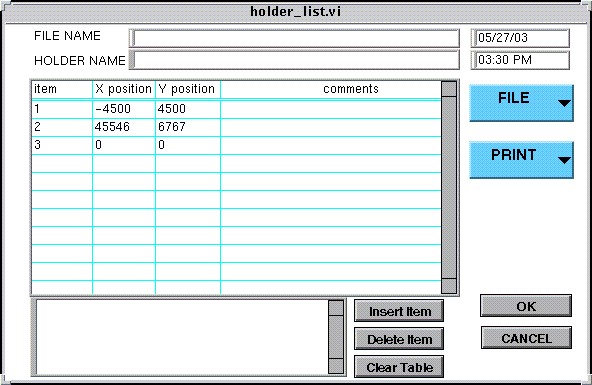Screen dimensions: 592x385
Task: Click the date field 05/27/03
Action: click(520, 38)
